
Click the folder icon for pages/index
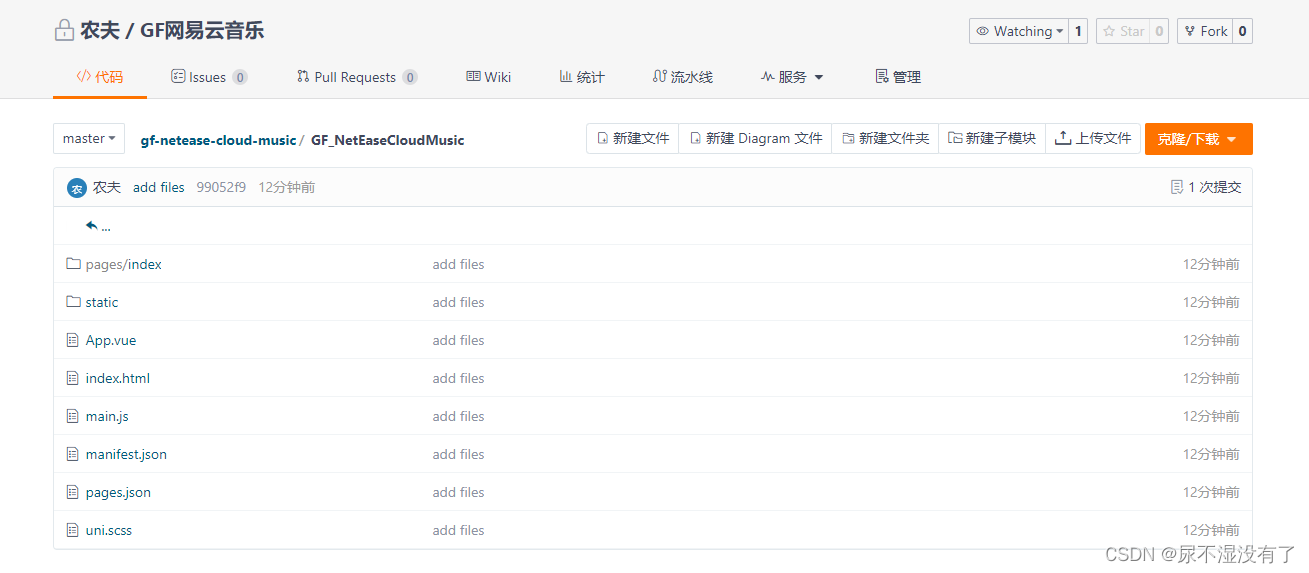pyautogui.click(x=73, y=264)
